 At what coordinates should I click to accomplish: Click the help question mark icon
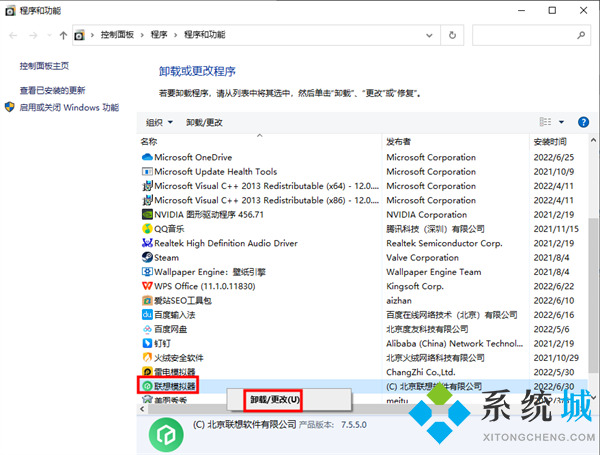tap(583, 122)
